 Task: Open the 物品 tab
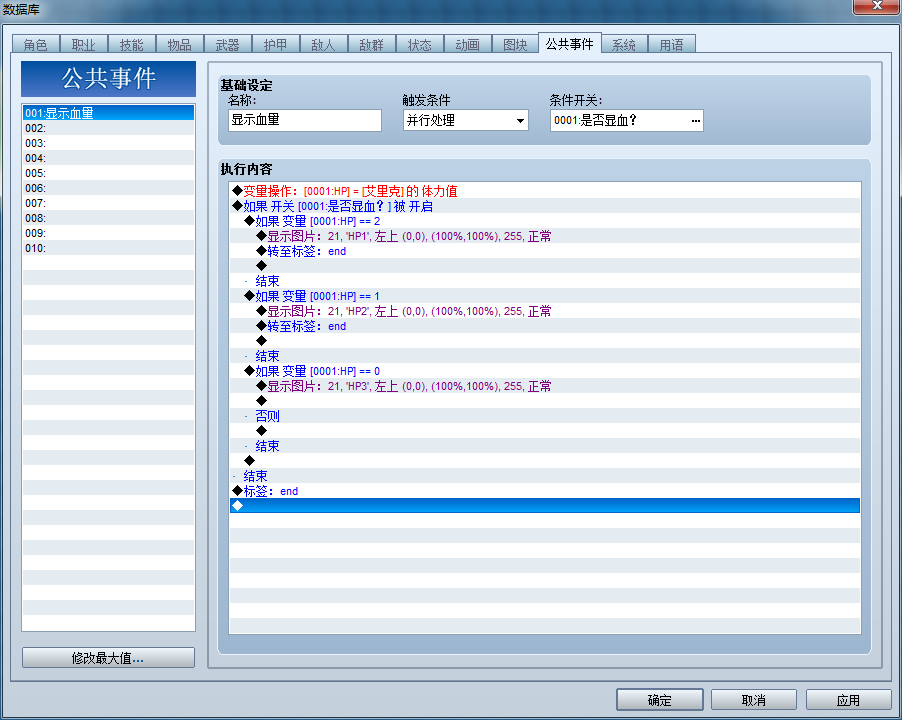(179, 44)
